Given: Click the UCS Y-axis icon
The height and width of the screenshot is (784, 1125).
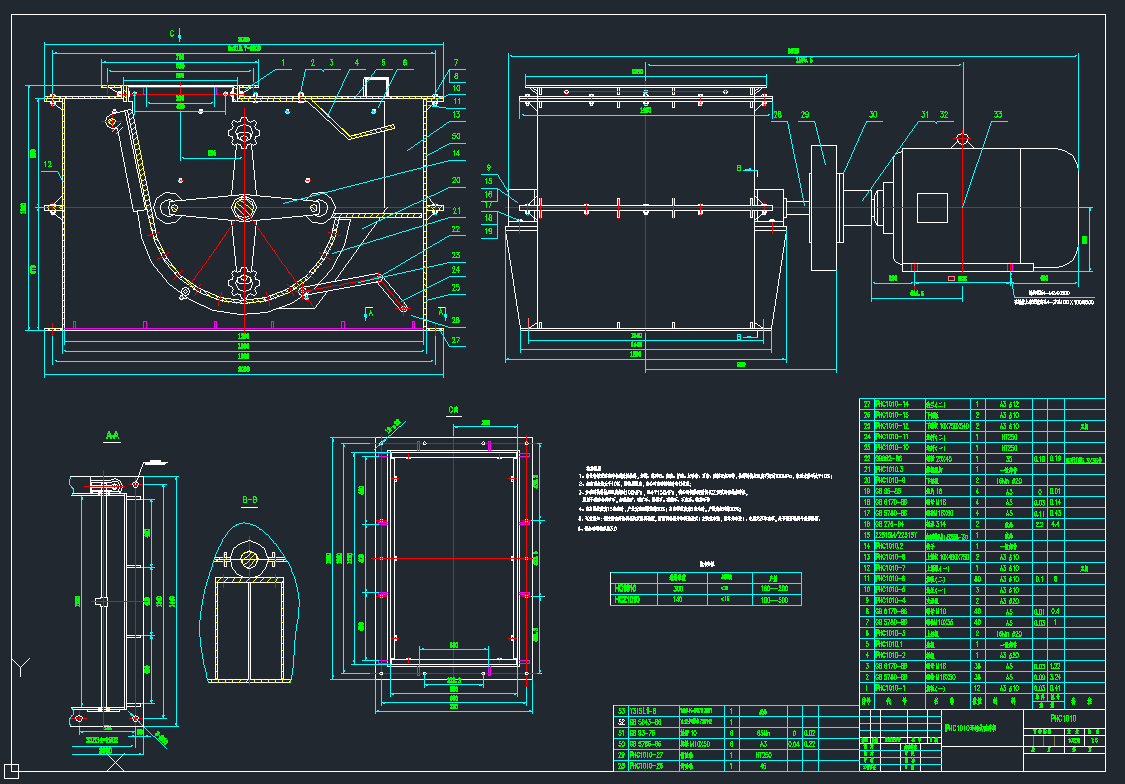Looking at the screenshot, I should (20, 666).
